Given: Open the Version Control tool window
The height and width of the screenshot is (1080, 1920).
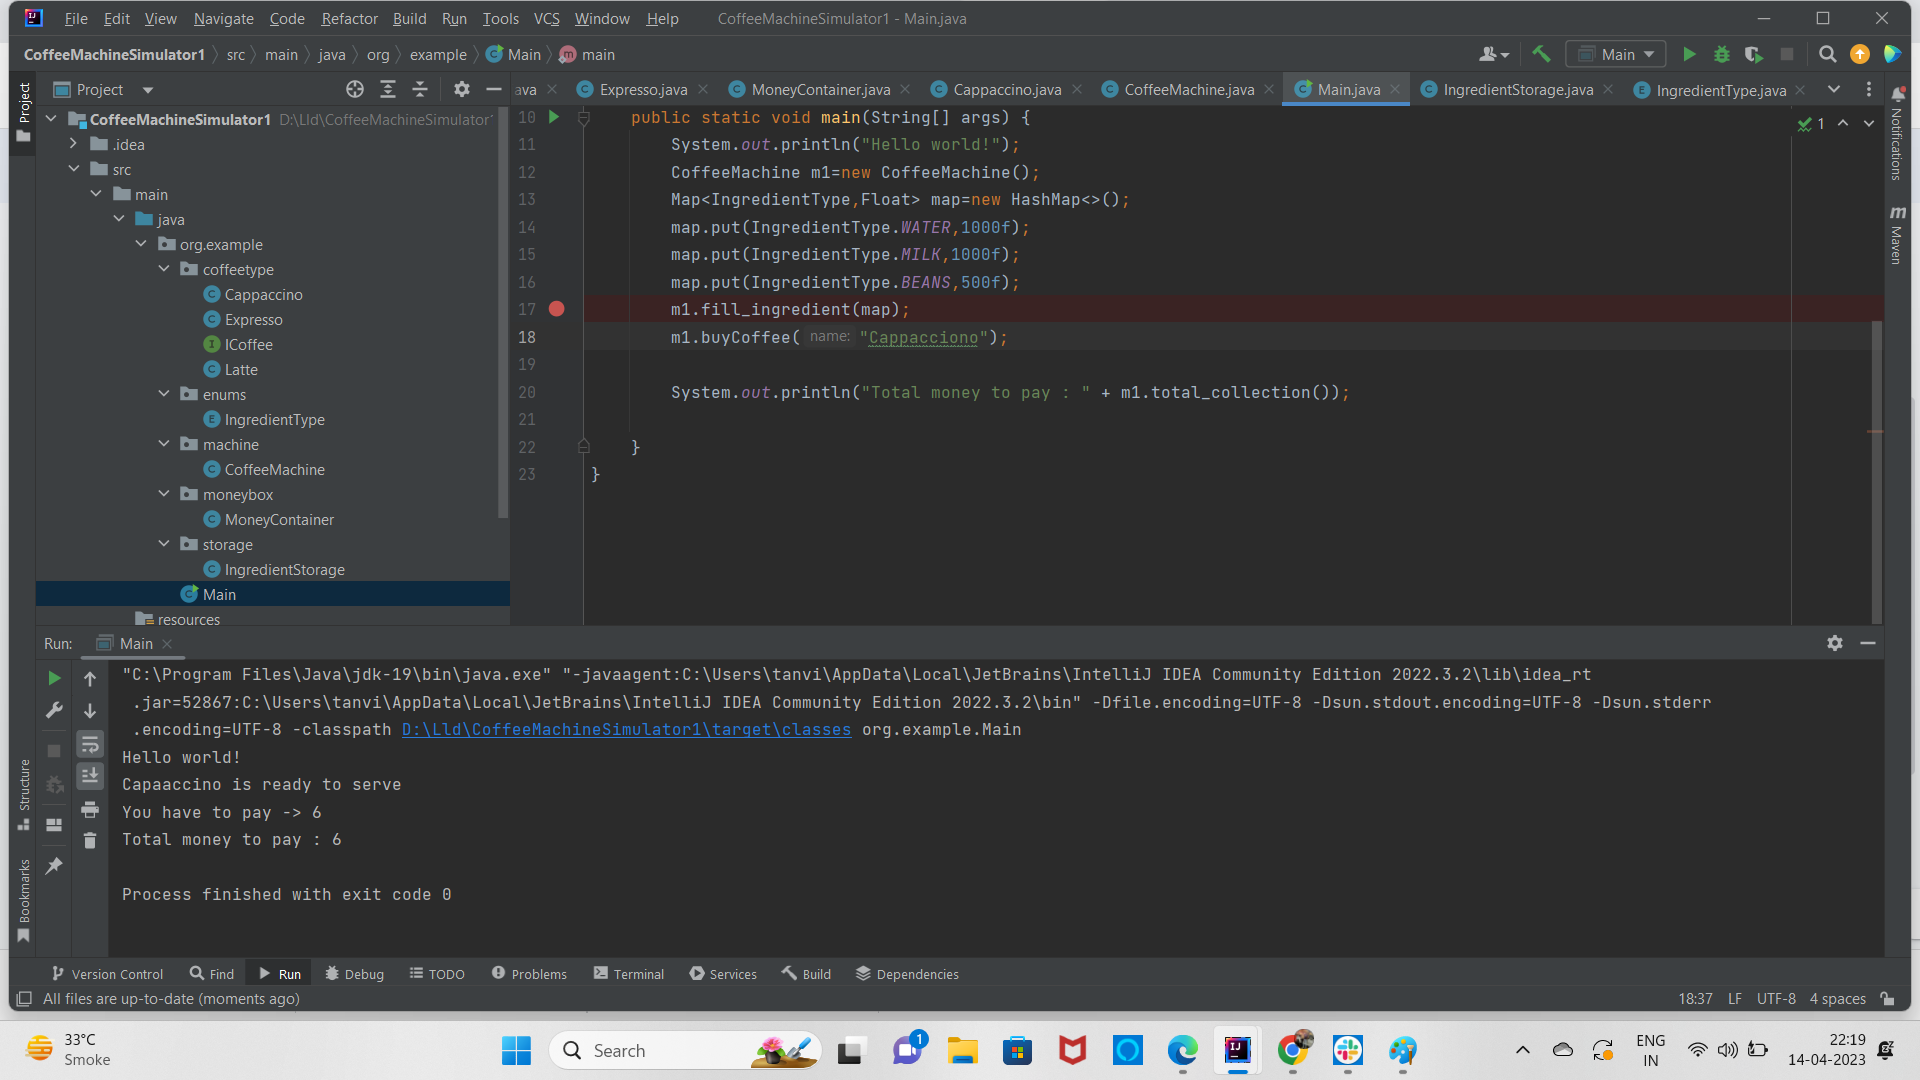Looking at the screenshot, I should (107, 974).
